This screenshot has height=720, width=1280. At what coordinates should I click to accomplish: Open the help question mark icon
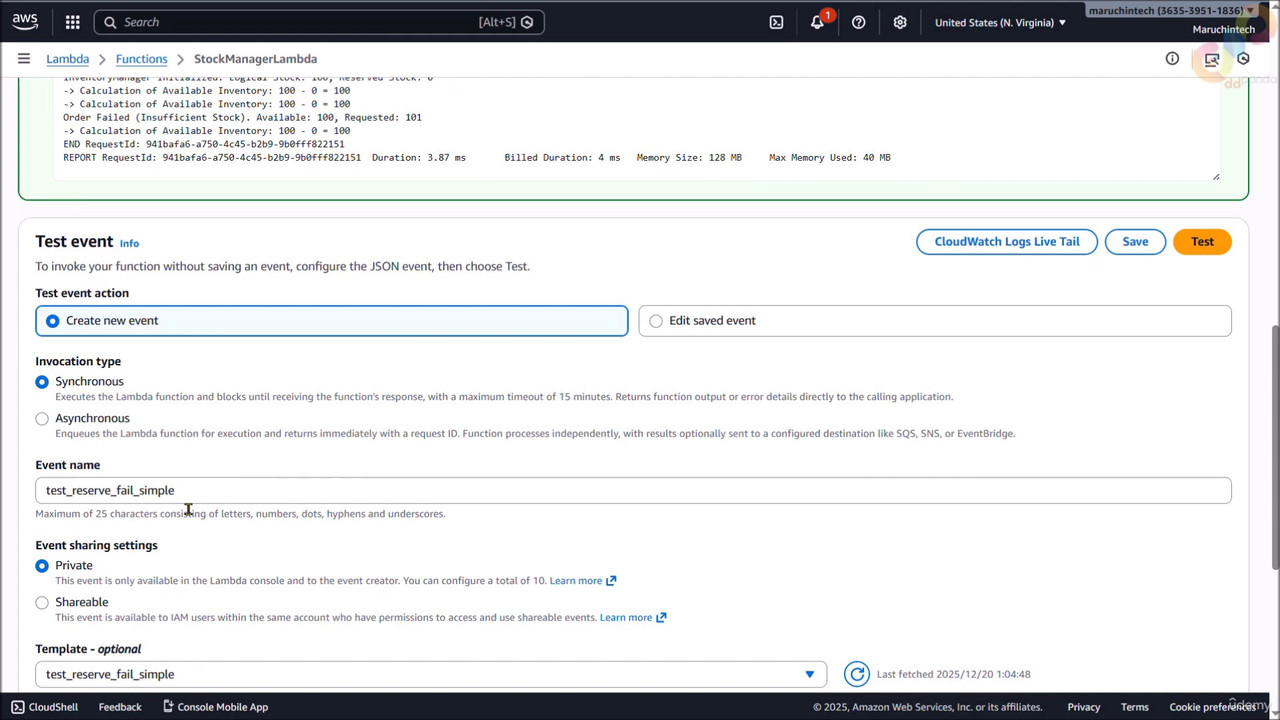pos(858,22)
